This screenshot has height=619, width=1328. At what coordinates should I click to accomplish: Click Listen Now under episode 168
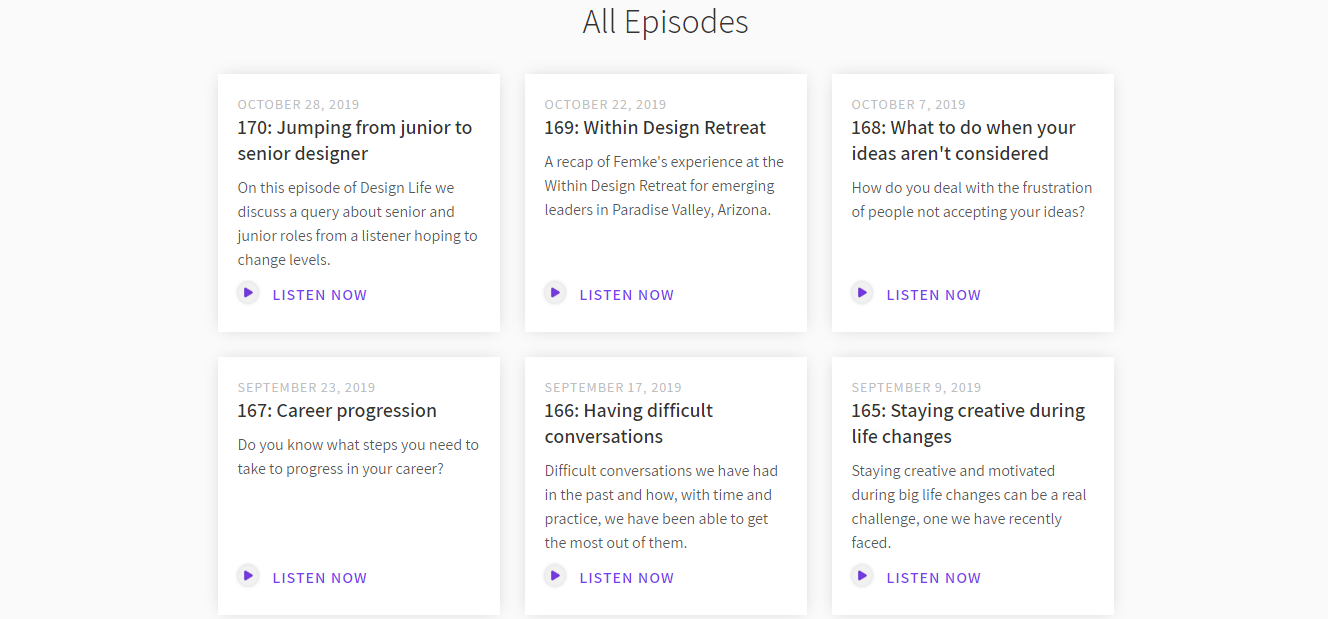pyautogui.click(x=934, y=295)
